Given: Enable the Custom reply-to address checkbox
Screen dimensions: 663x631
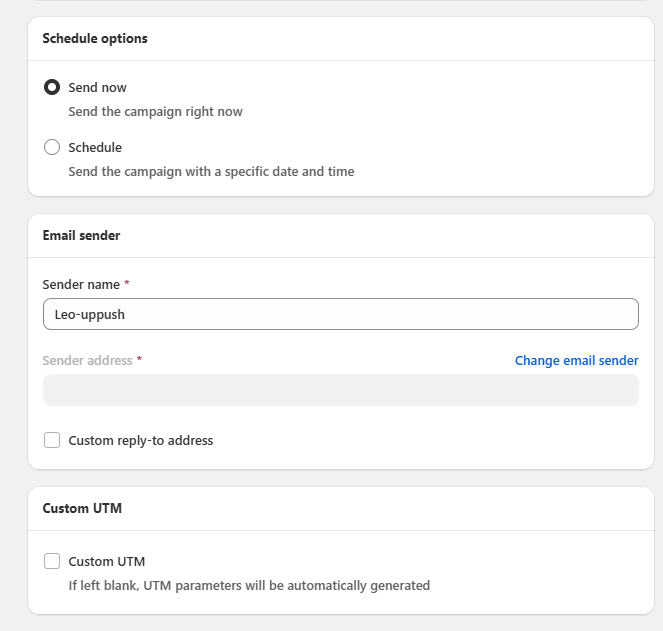Looking at the screenshot, I should [x=52, y=441].
